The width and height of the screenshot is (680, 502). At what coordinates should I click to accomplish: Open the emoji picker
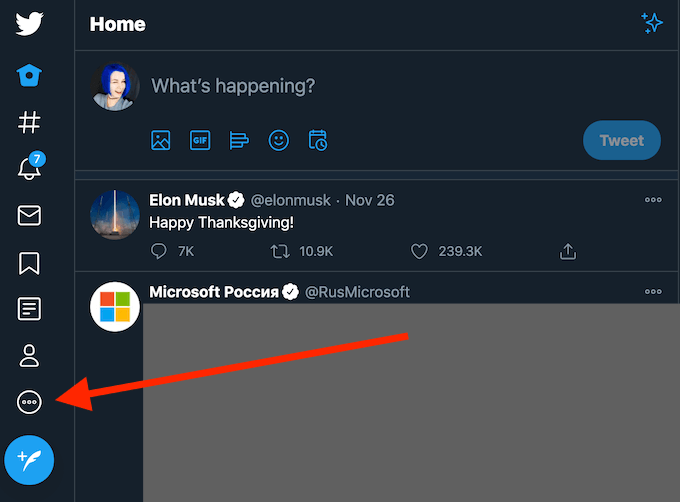pyautogui.click(x=279, y=140)
